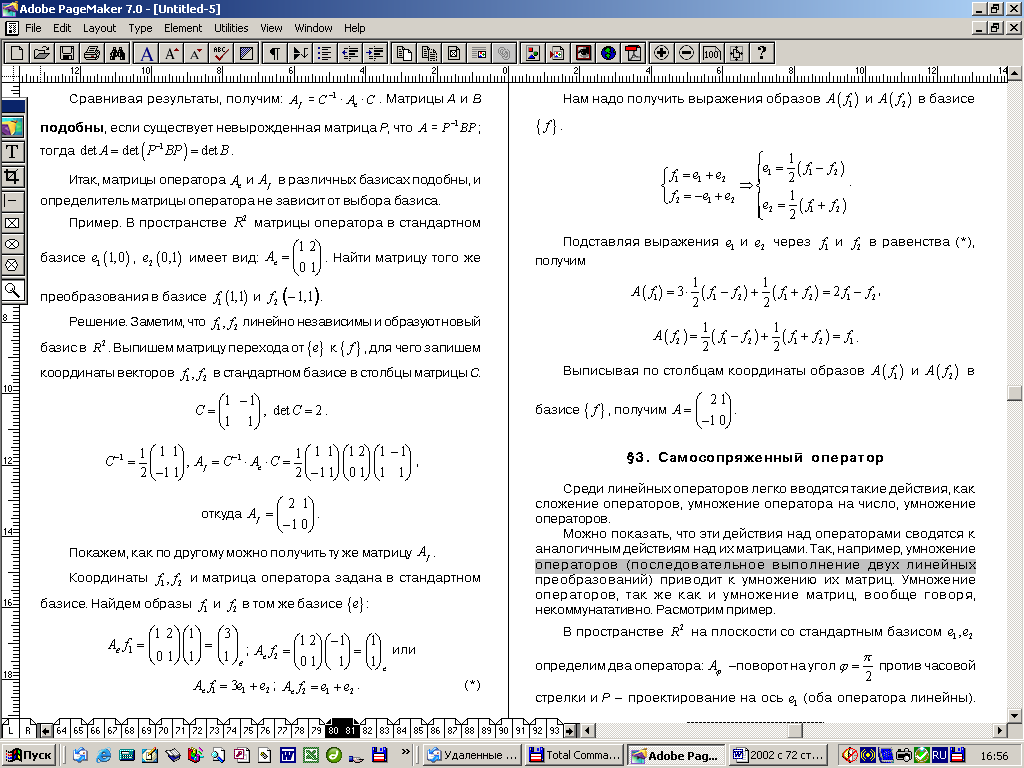The image size is (1024, 768).
Task: Click vertical scrollbar down arrow
Action: 1014,716
